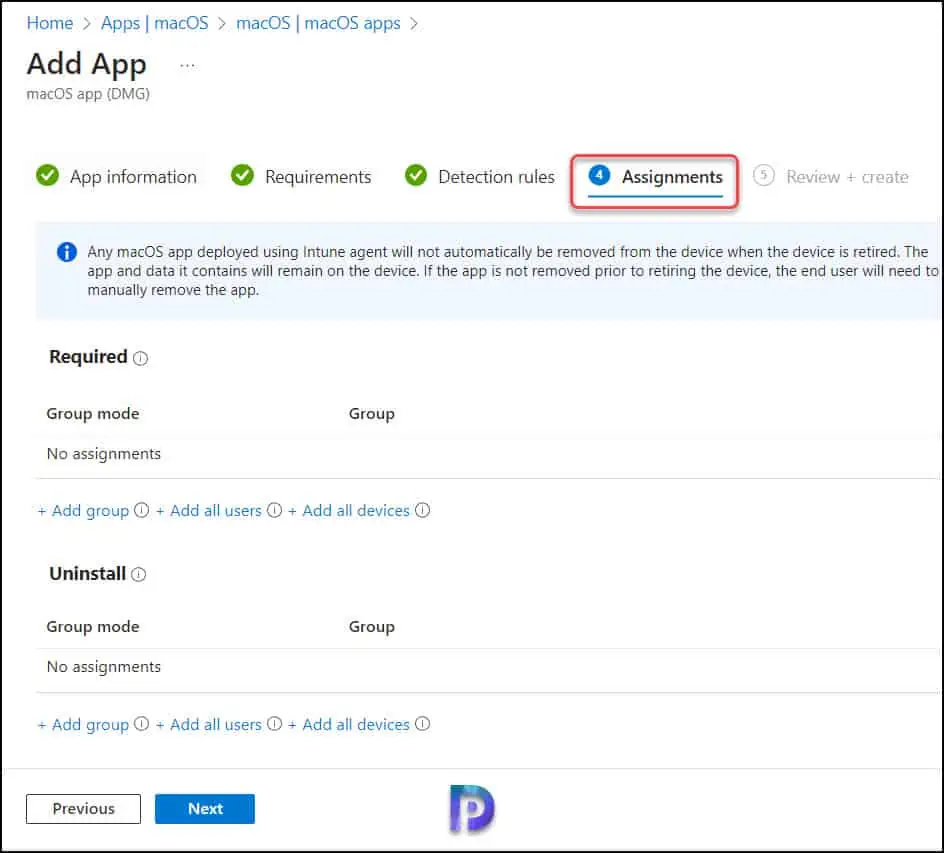Image resolution: width=944 pixels, height=853 pixels.
Task: Add all users under Required section
Action: [209, 510]
